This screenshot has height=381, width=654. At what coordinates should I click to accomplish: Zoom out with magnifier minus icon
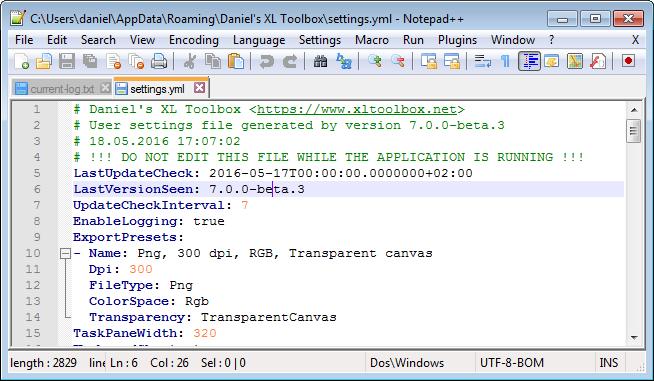coord(397,62)
